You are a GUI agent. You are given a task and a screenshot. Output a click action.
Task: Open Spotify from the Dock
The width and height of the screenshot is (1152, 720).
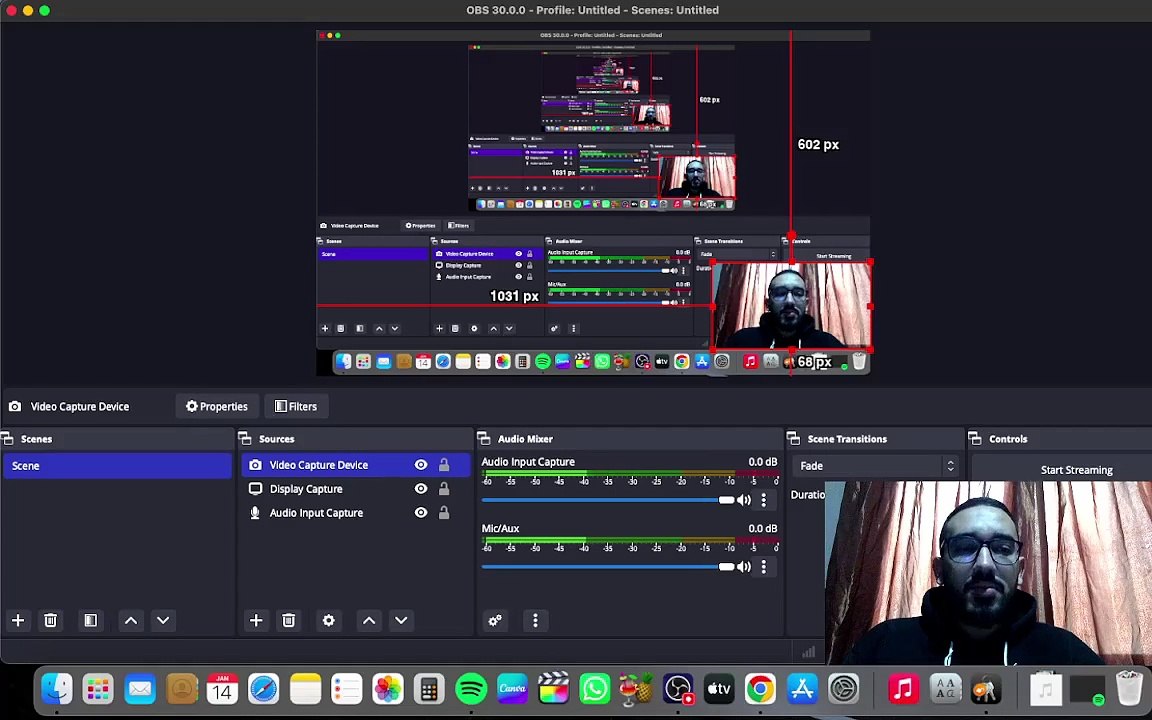(471, 689)
